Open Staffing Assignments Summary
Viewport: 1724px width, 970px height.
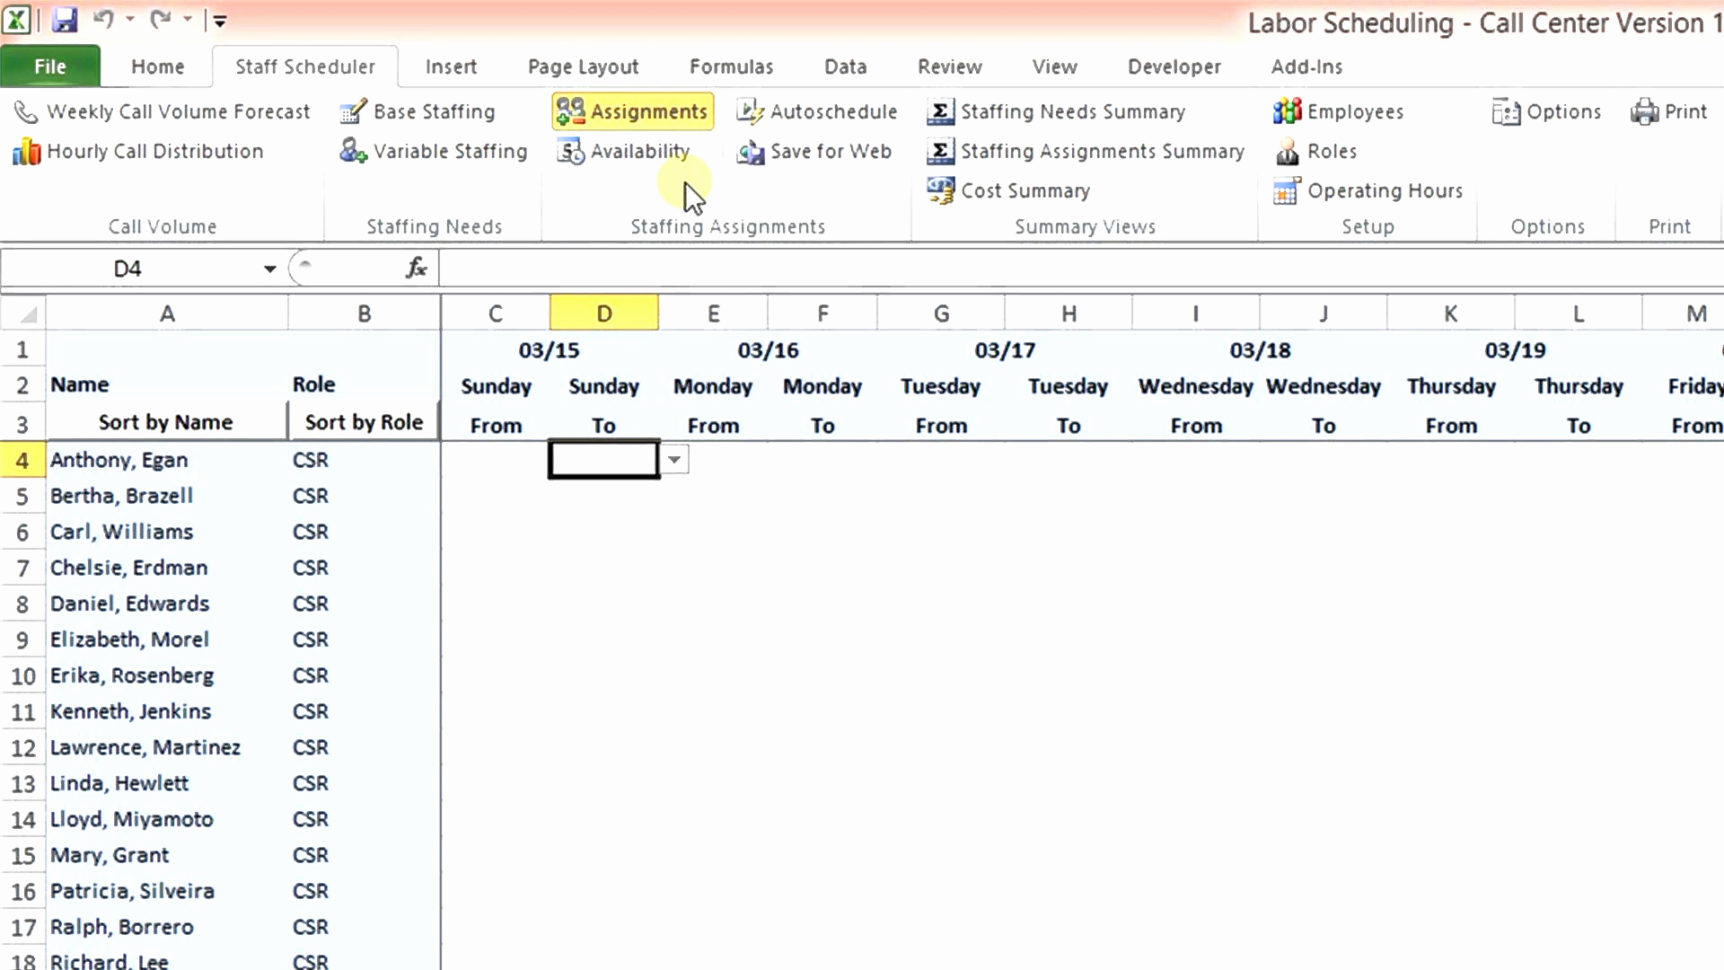[1086, 152]
